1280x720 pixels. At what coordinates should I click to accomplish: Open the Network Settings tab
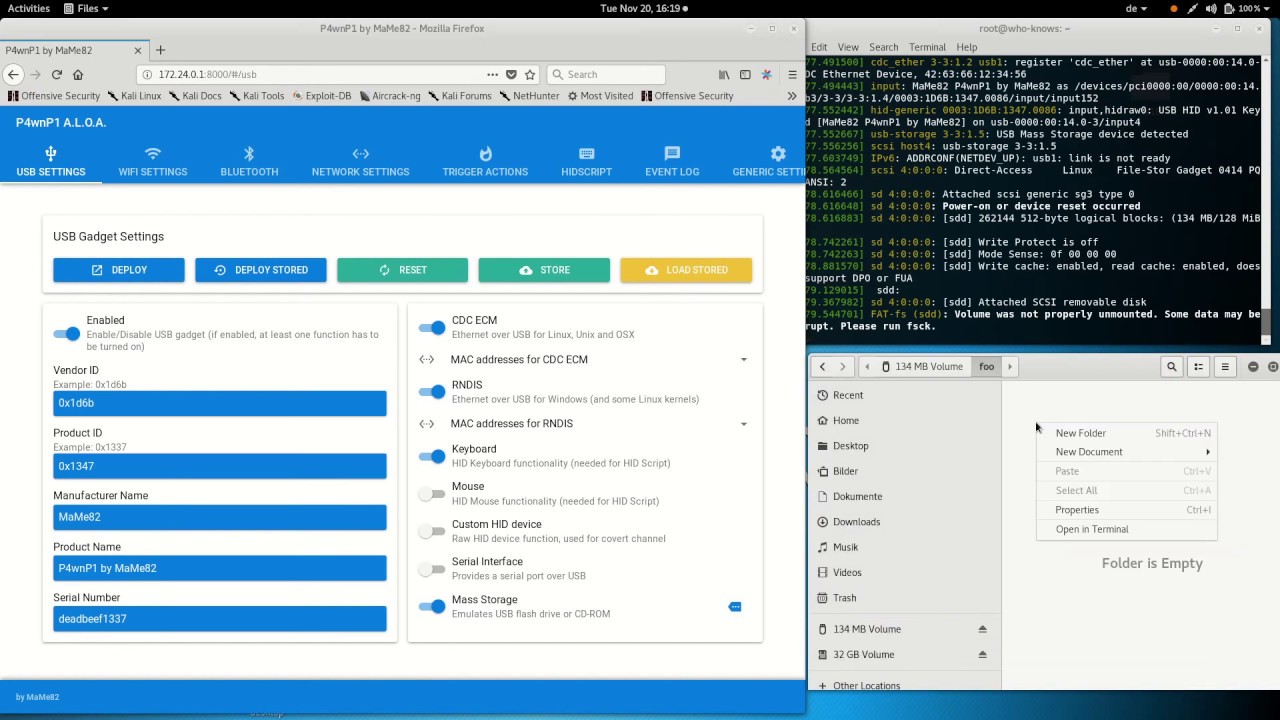(360, 162)
